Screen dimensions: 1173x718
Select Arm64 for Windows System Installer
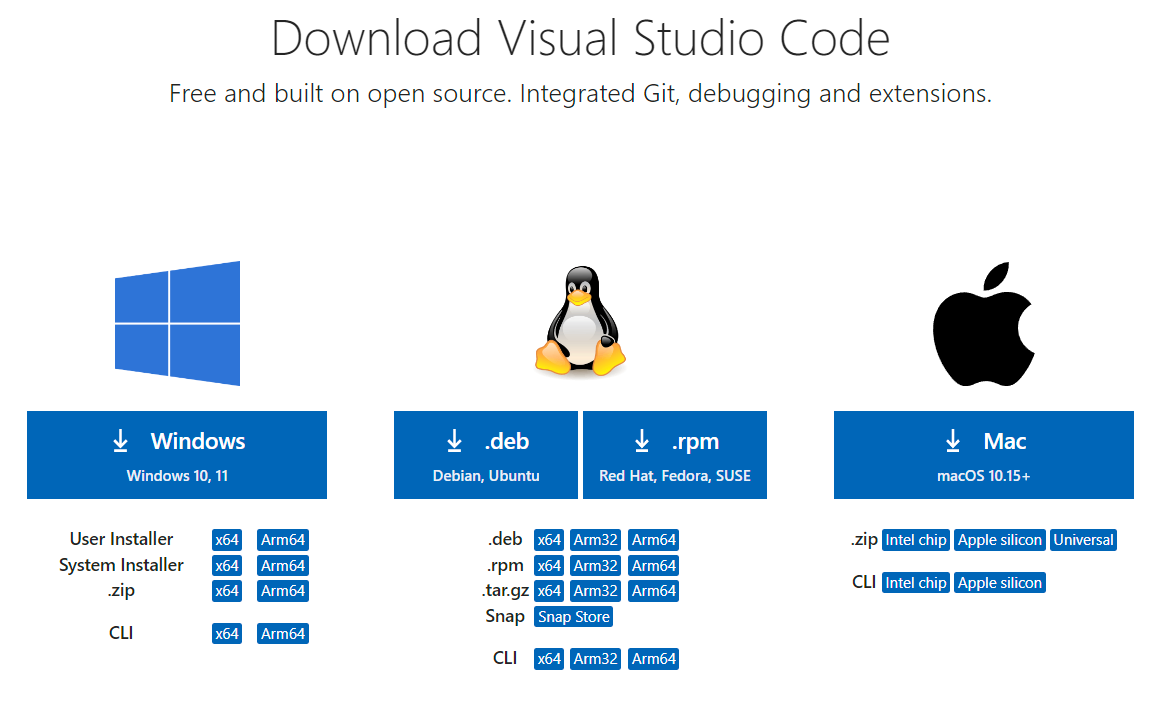pyautogui.click(x=283, y=565)
